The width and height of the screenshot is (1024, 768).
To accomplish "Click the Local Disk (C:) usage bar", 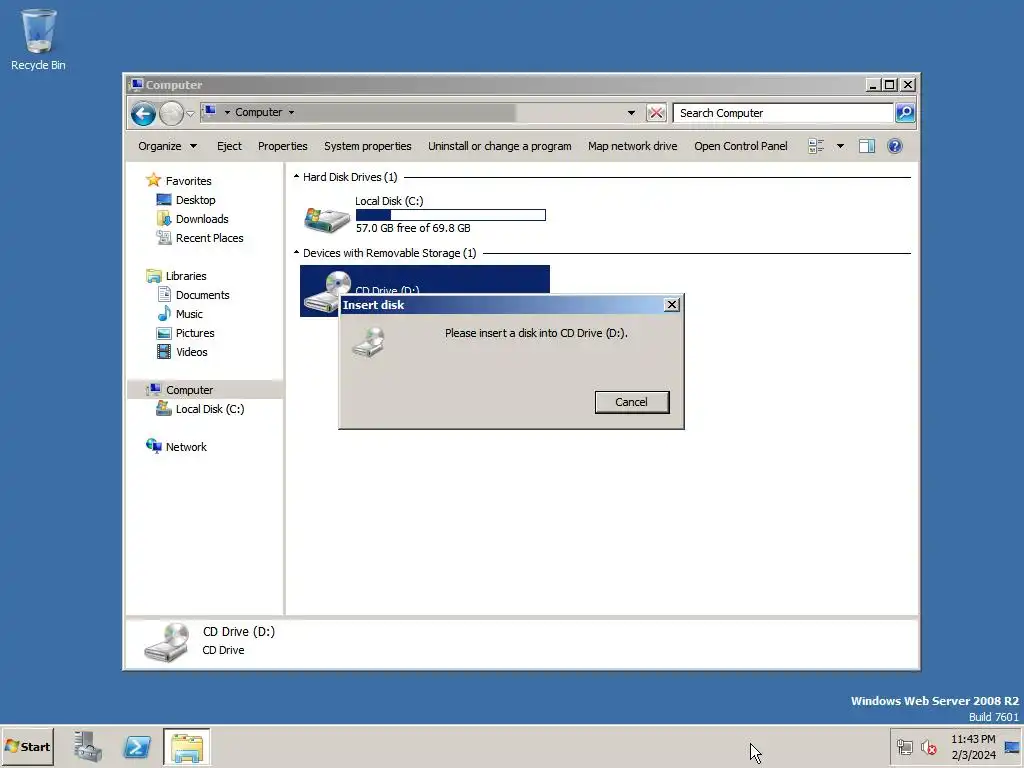I will click(x=451, y=215).
